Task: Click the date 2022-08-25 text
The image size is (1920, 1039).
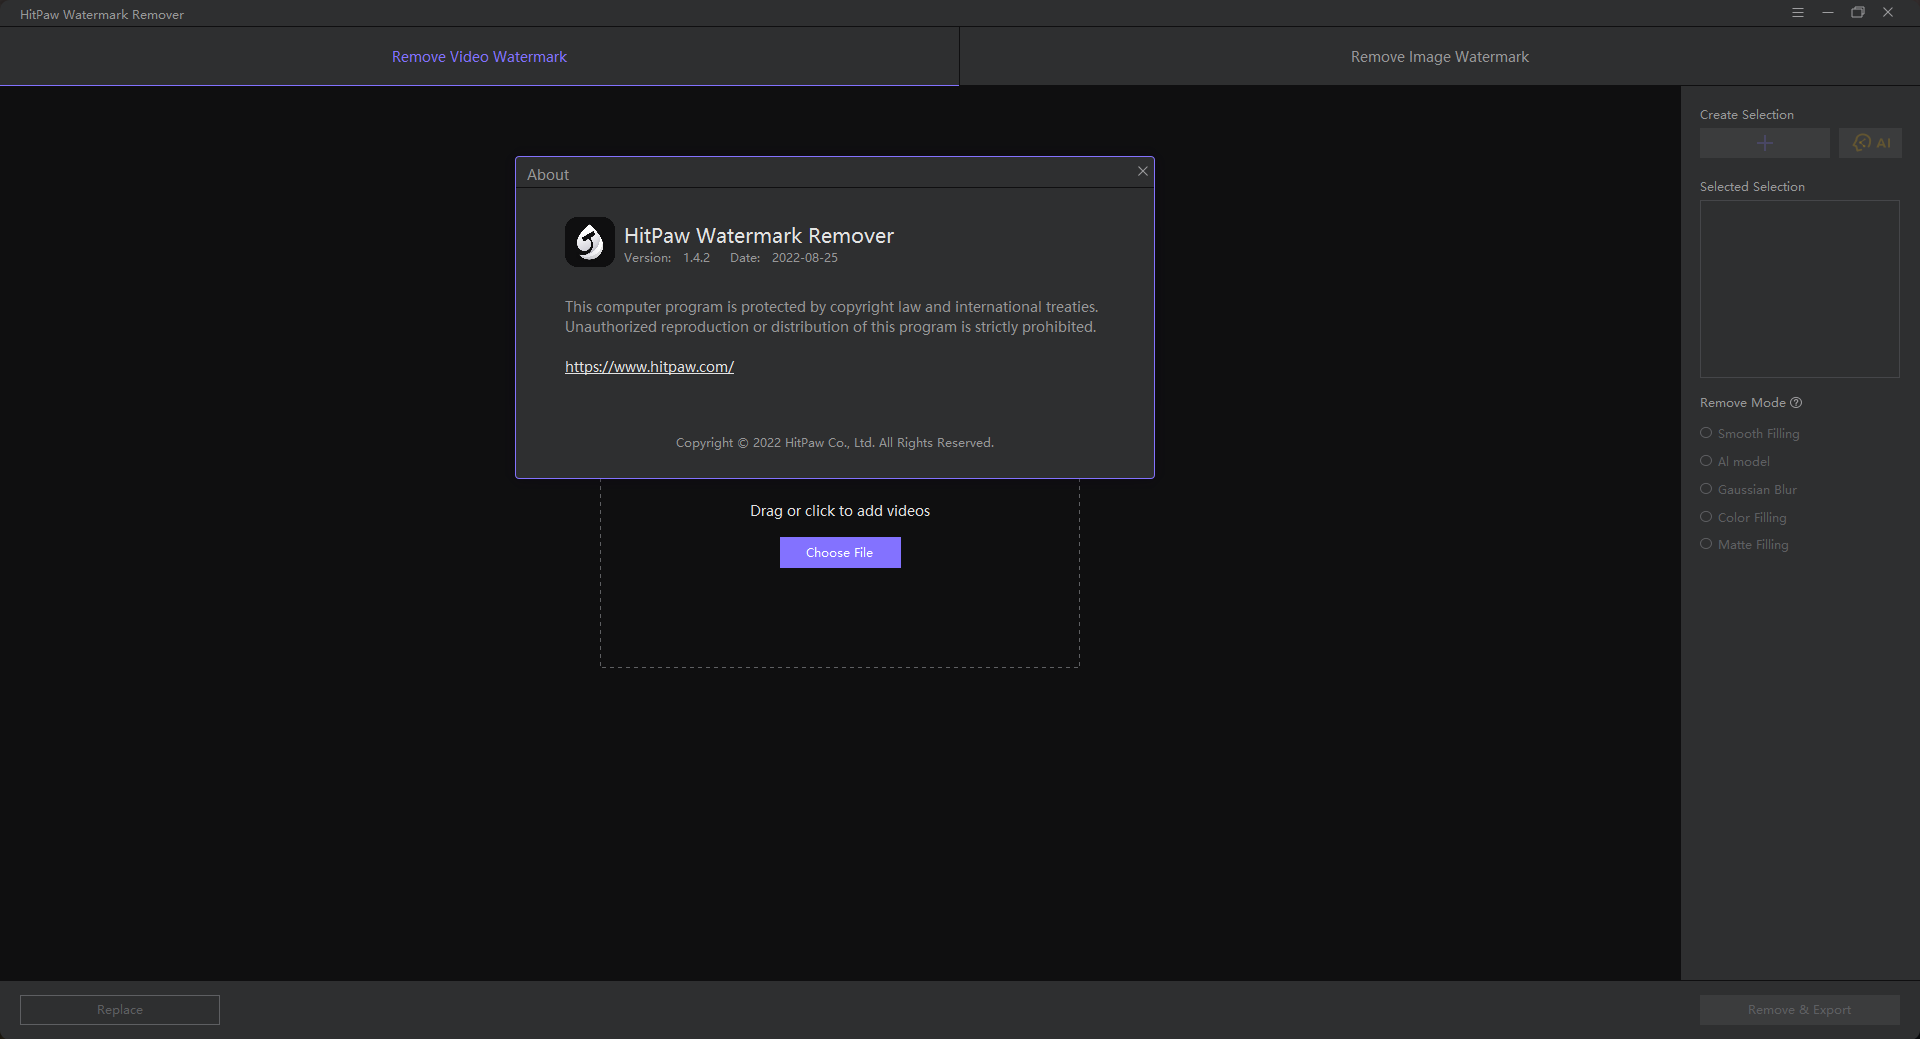Action: (805, 258)
